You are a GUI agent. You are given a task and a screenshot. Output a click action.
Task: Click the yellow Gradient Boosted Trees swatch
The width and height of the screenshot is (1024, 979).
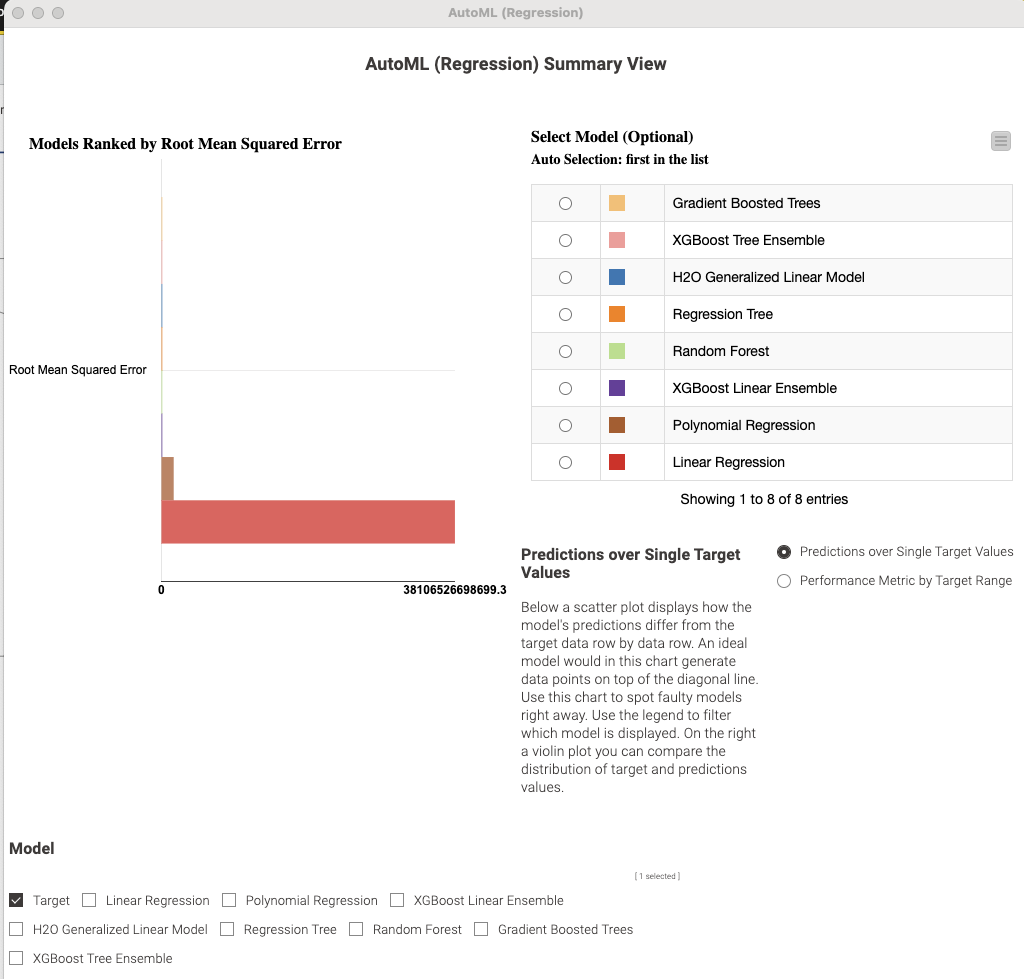tap(617, 203)
